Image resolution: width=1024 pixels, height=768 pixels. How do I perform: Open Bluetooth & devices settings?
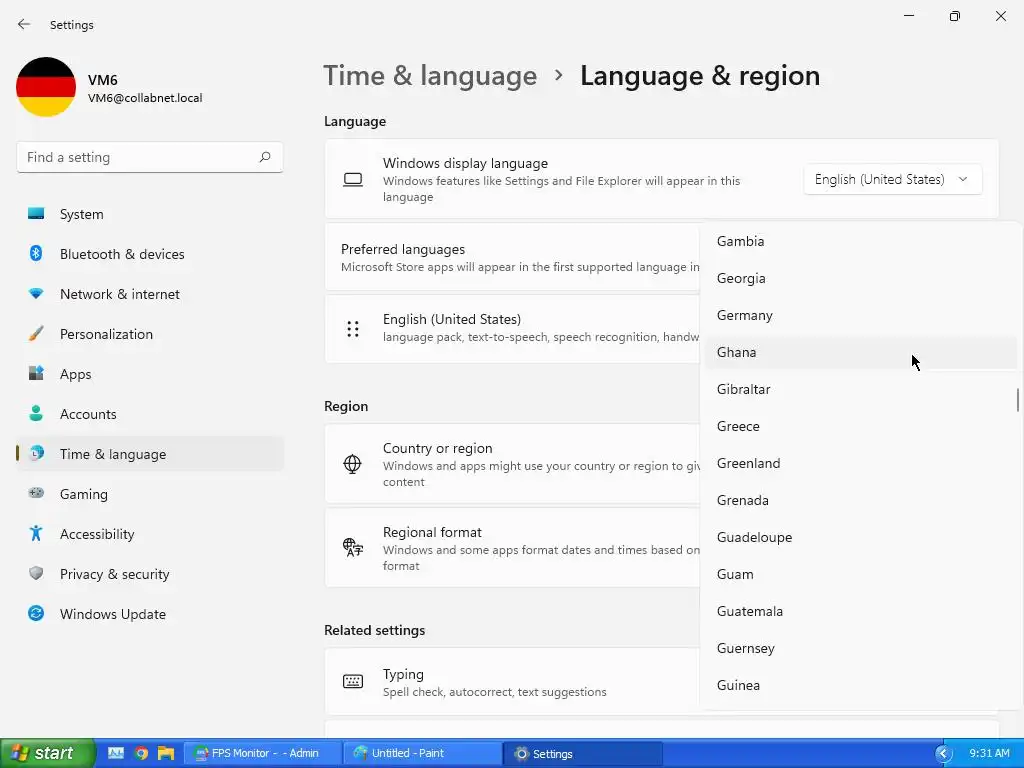(150, 254)
